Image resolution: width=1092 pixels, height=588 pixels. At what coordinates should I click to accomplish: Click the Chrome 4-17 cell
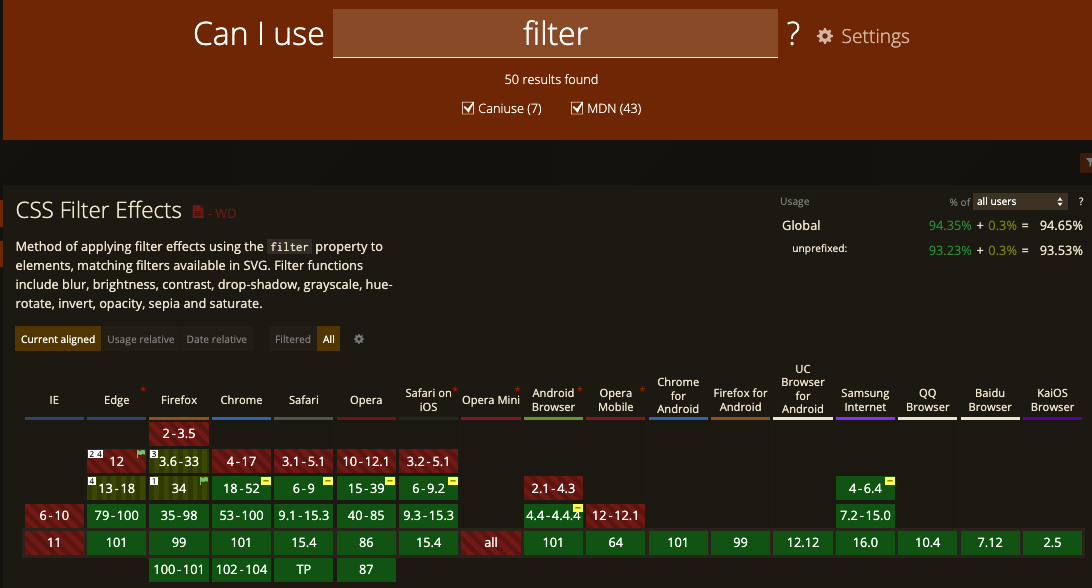241,461
